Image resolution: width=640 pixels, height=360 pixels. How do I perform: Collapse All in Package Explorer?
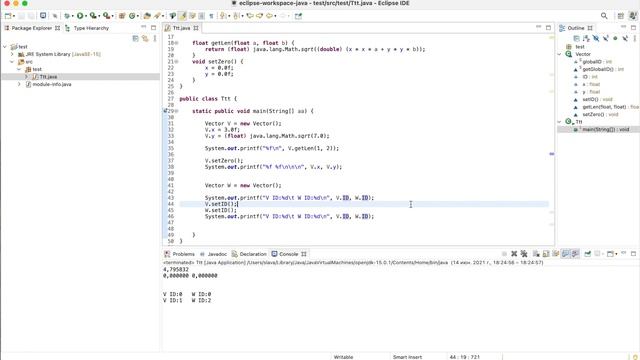(136, 38)
